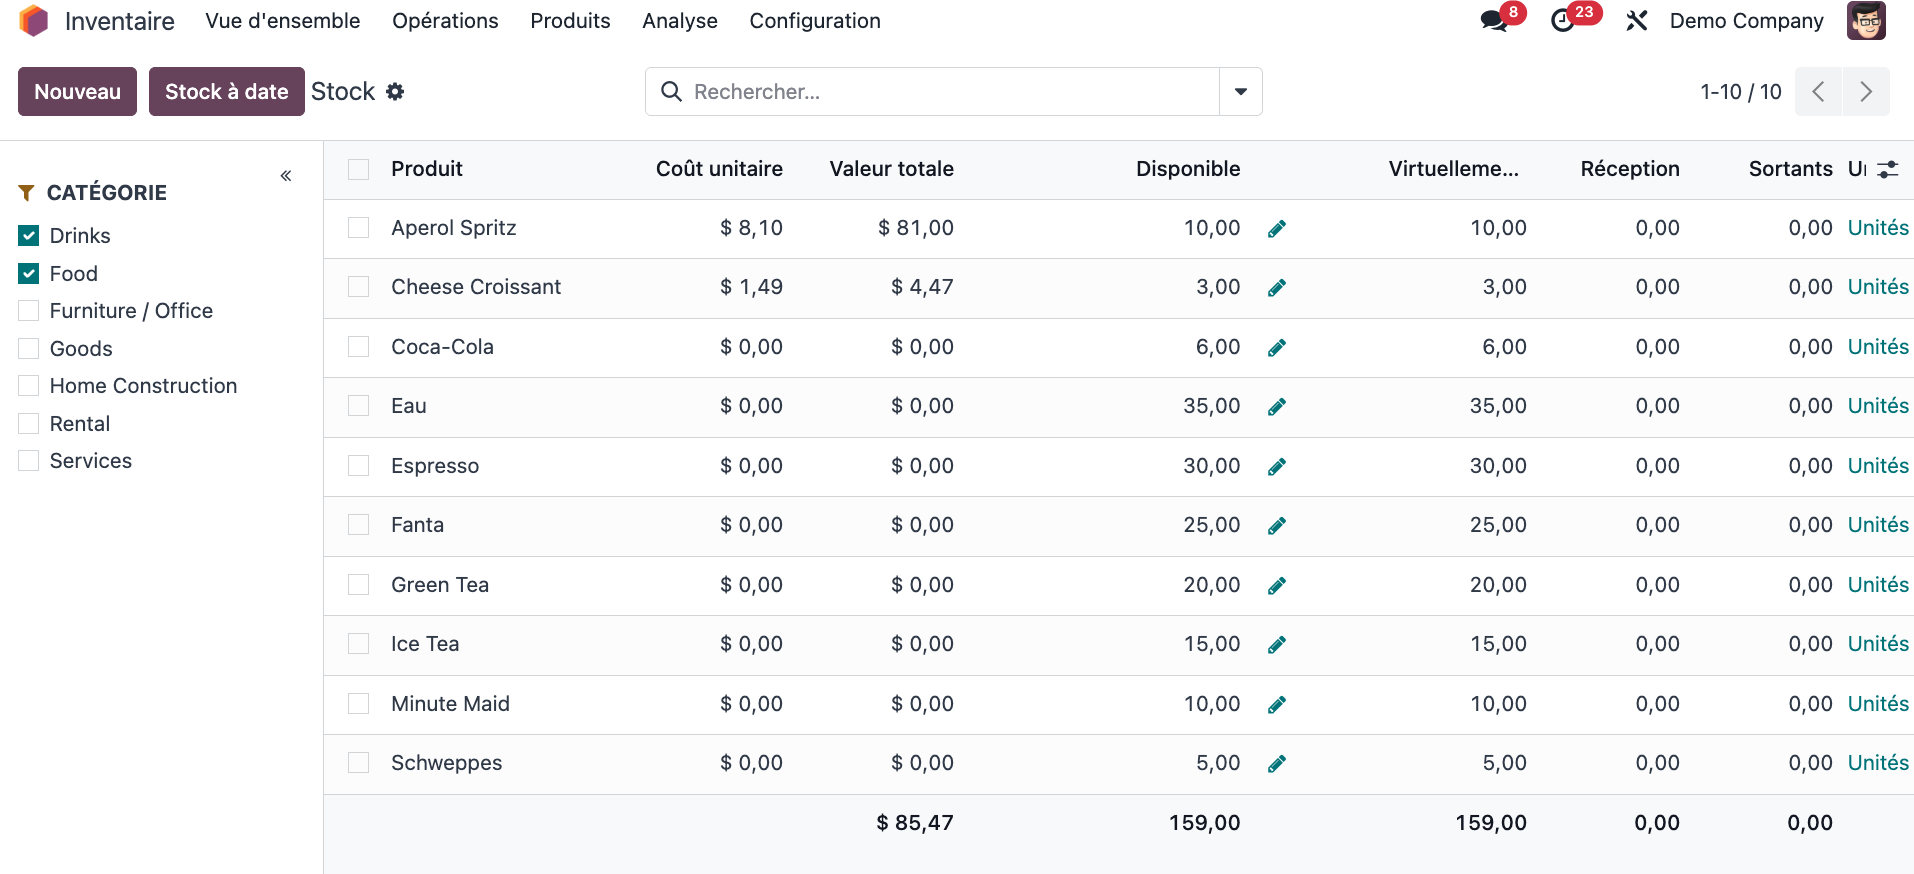Focus the Rechercher search field

[x=940, y=92]
